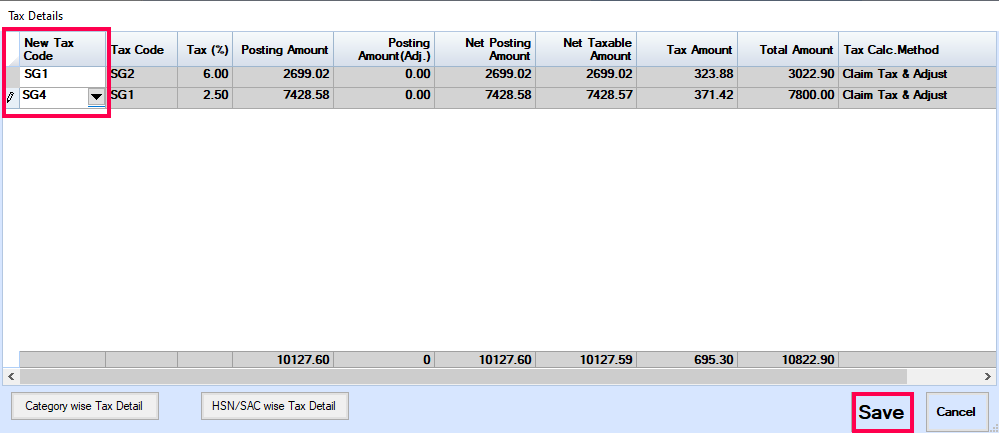Select the 2699.02 Net Taxable Amount cell
999x433 pixels.
586,75
